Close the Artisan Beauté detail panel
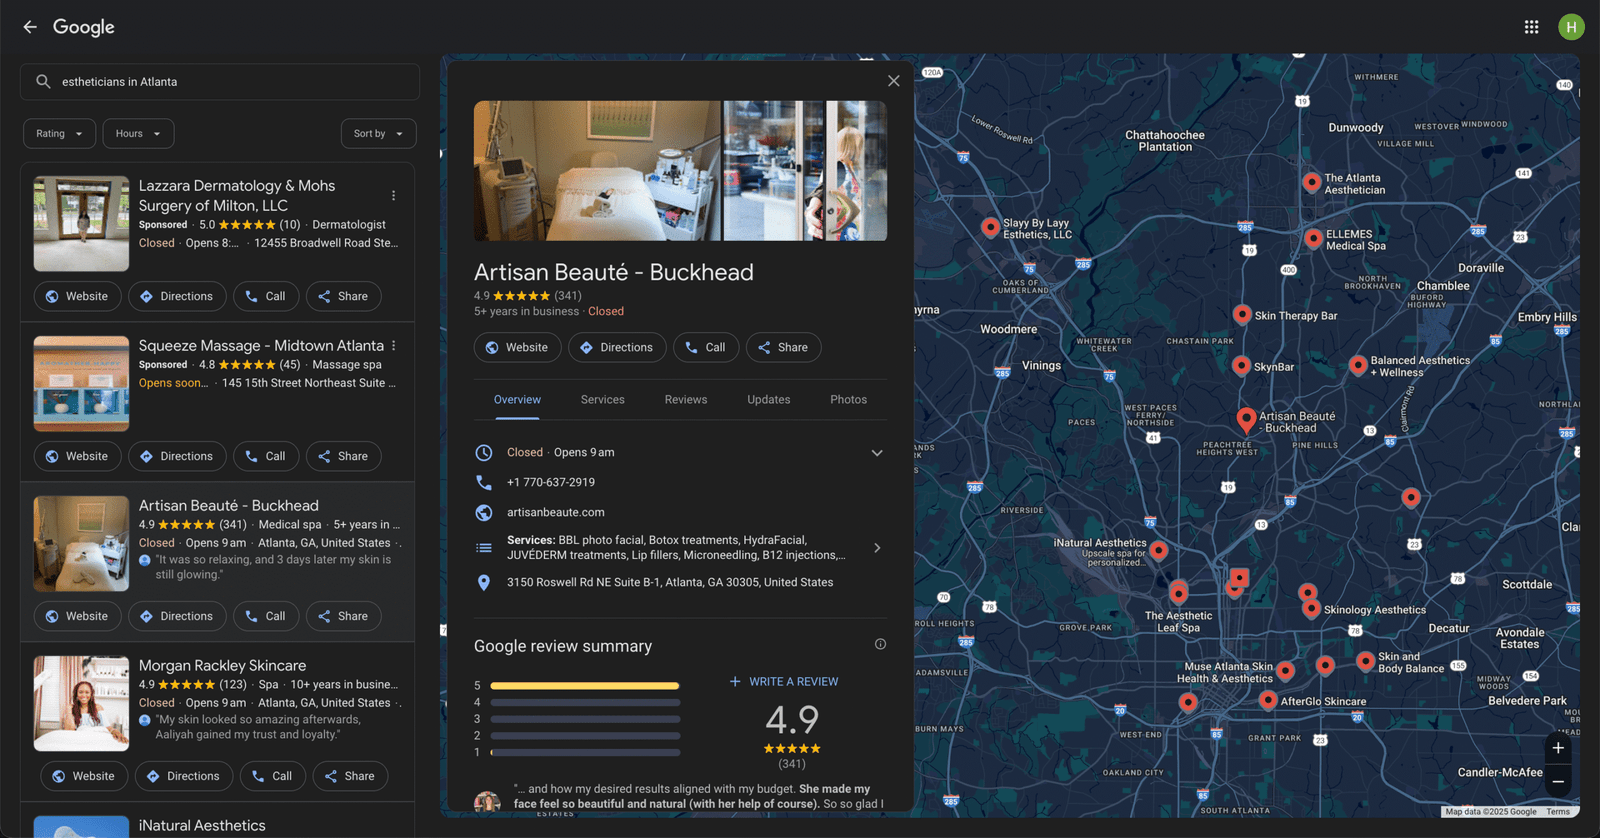Screen dimensions: 1600x838 point(893,81)
